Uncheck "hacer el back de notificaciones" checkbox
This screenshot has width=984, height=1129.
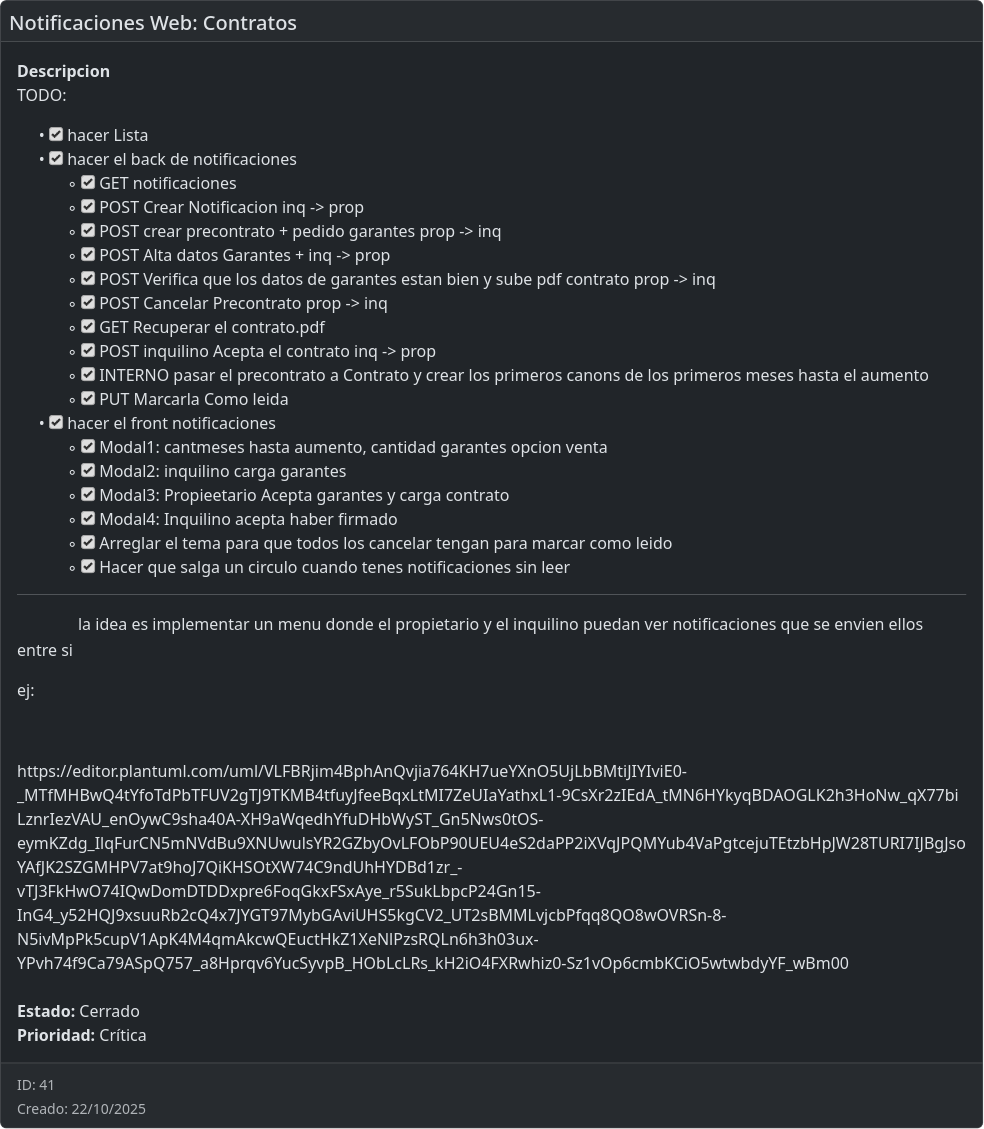56,158
